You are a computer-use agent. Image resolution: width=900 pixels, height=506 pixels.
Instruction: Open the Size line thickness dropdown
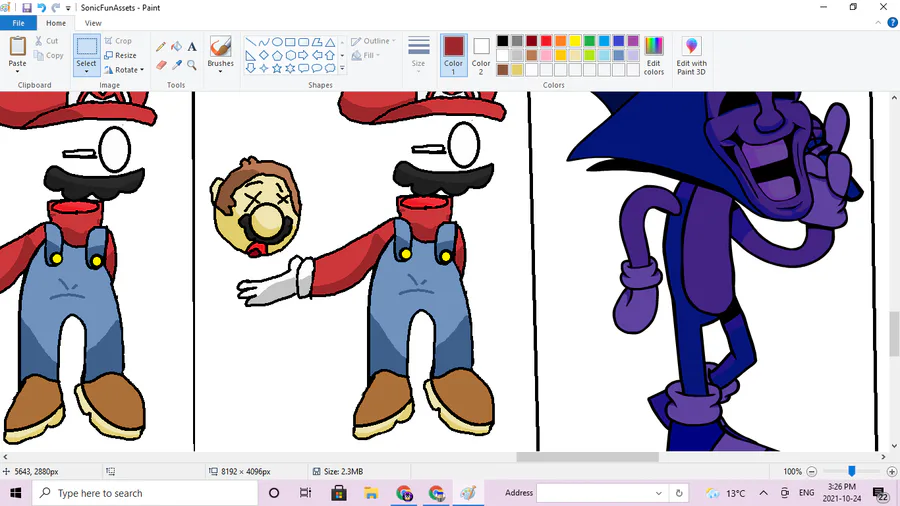click(418, 55)
